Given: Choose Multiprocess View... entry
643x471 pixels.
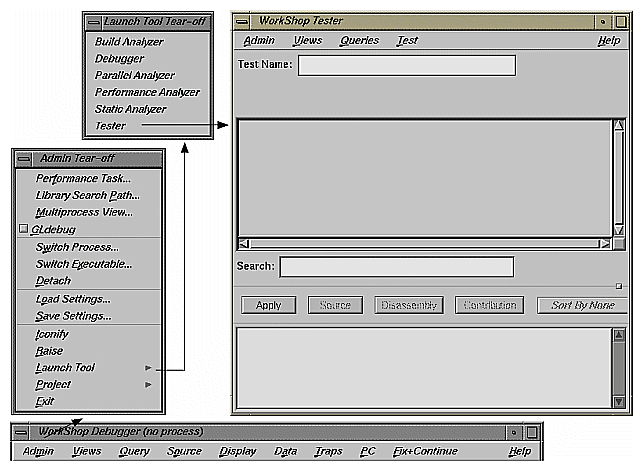Looking at the screenshot, I should (84, 212).
